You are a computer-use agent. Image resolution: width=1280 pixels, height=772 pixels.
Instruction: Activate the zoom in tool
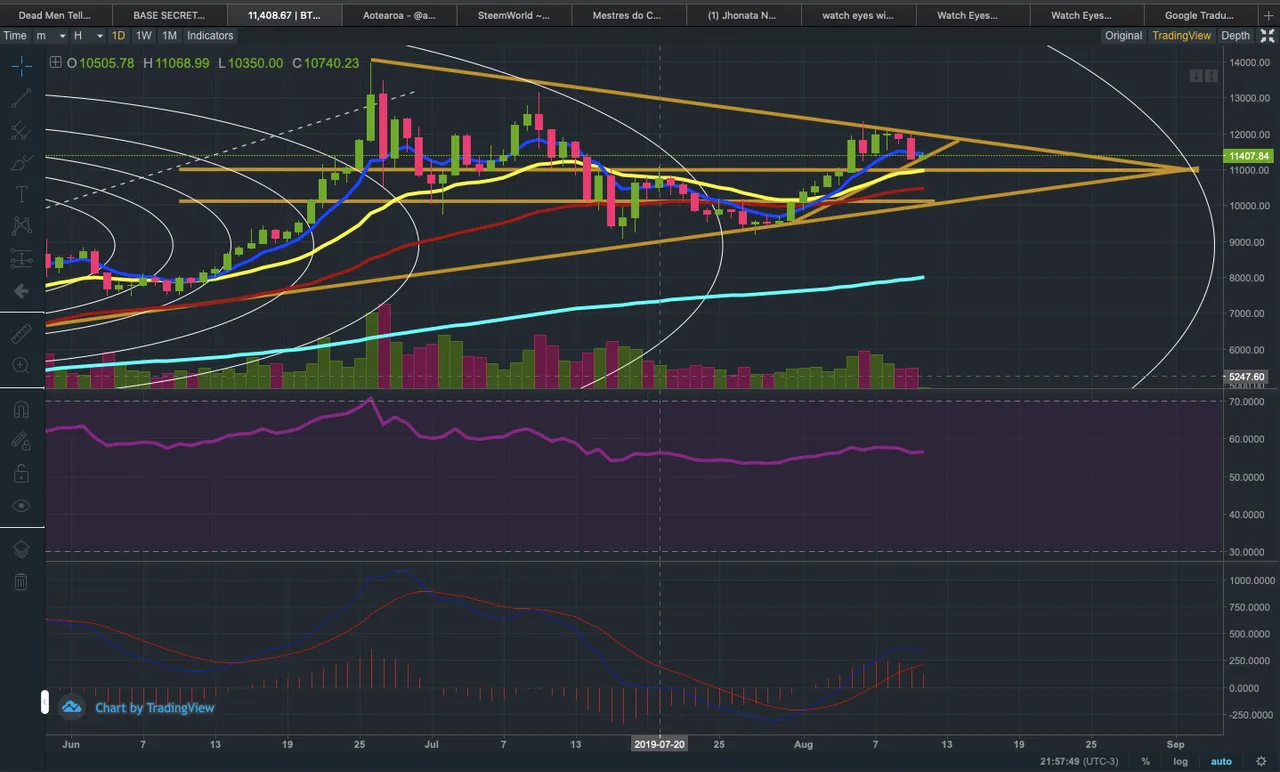21,365
